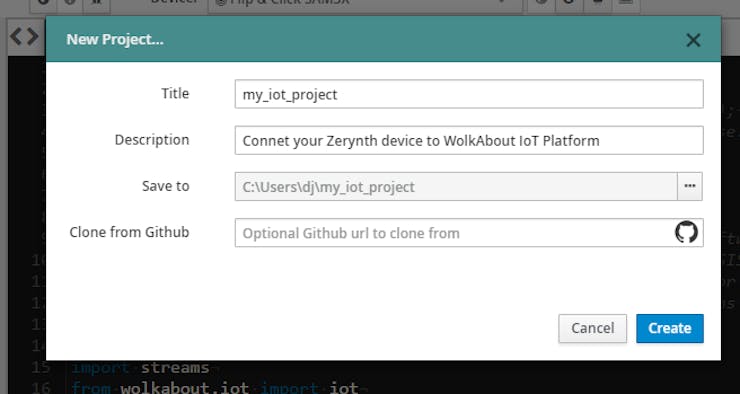This screenshot has height=394, width=740.
Task: Focus the Title field containing my_iot_project
Action: pyautogui.click(x=469, y=94)
